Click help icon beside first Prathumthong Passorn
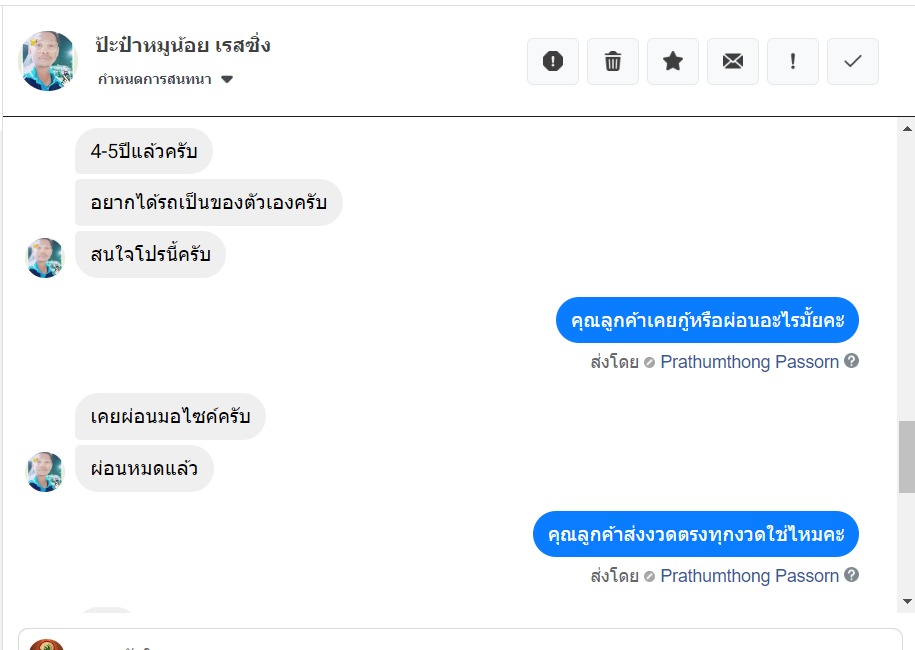This screenshot has width=915, height=650. click(x=851, y=361)
